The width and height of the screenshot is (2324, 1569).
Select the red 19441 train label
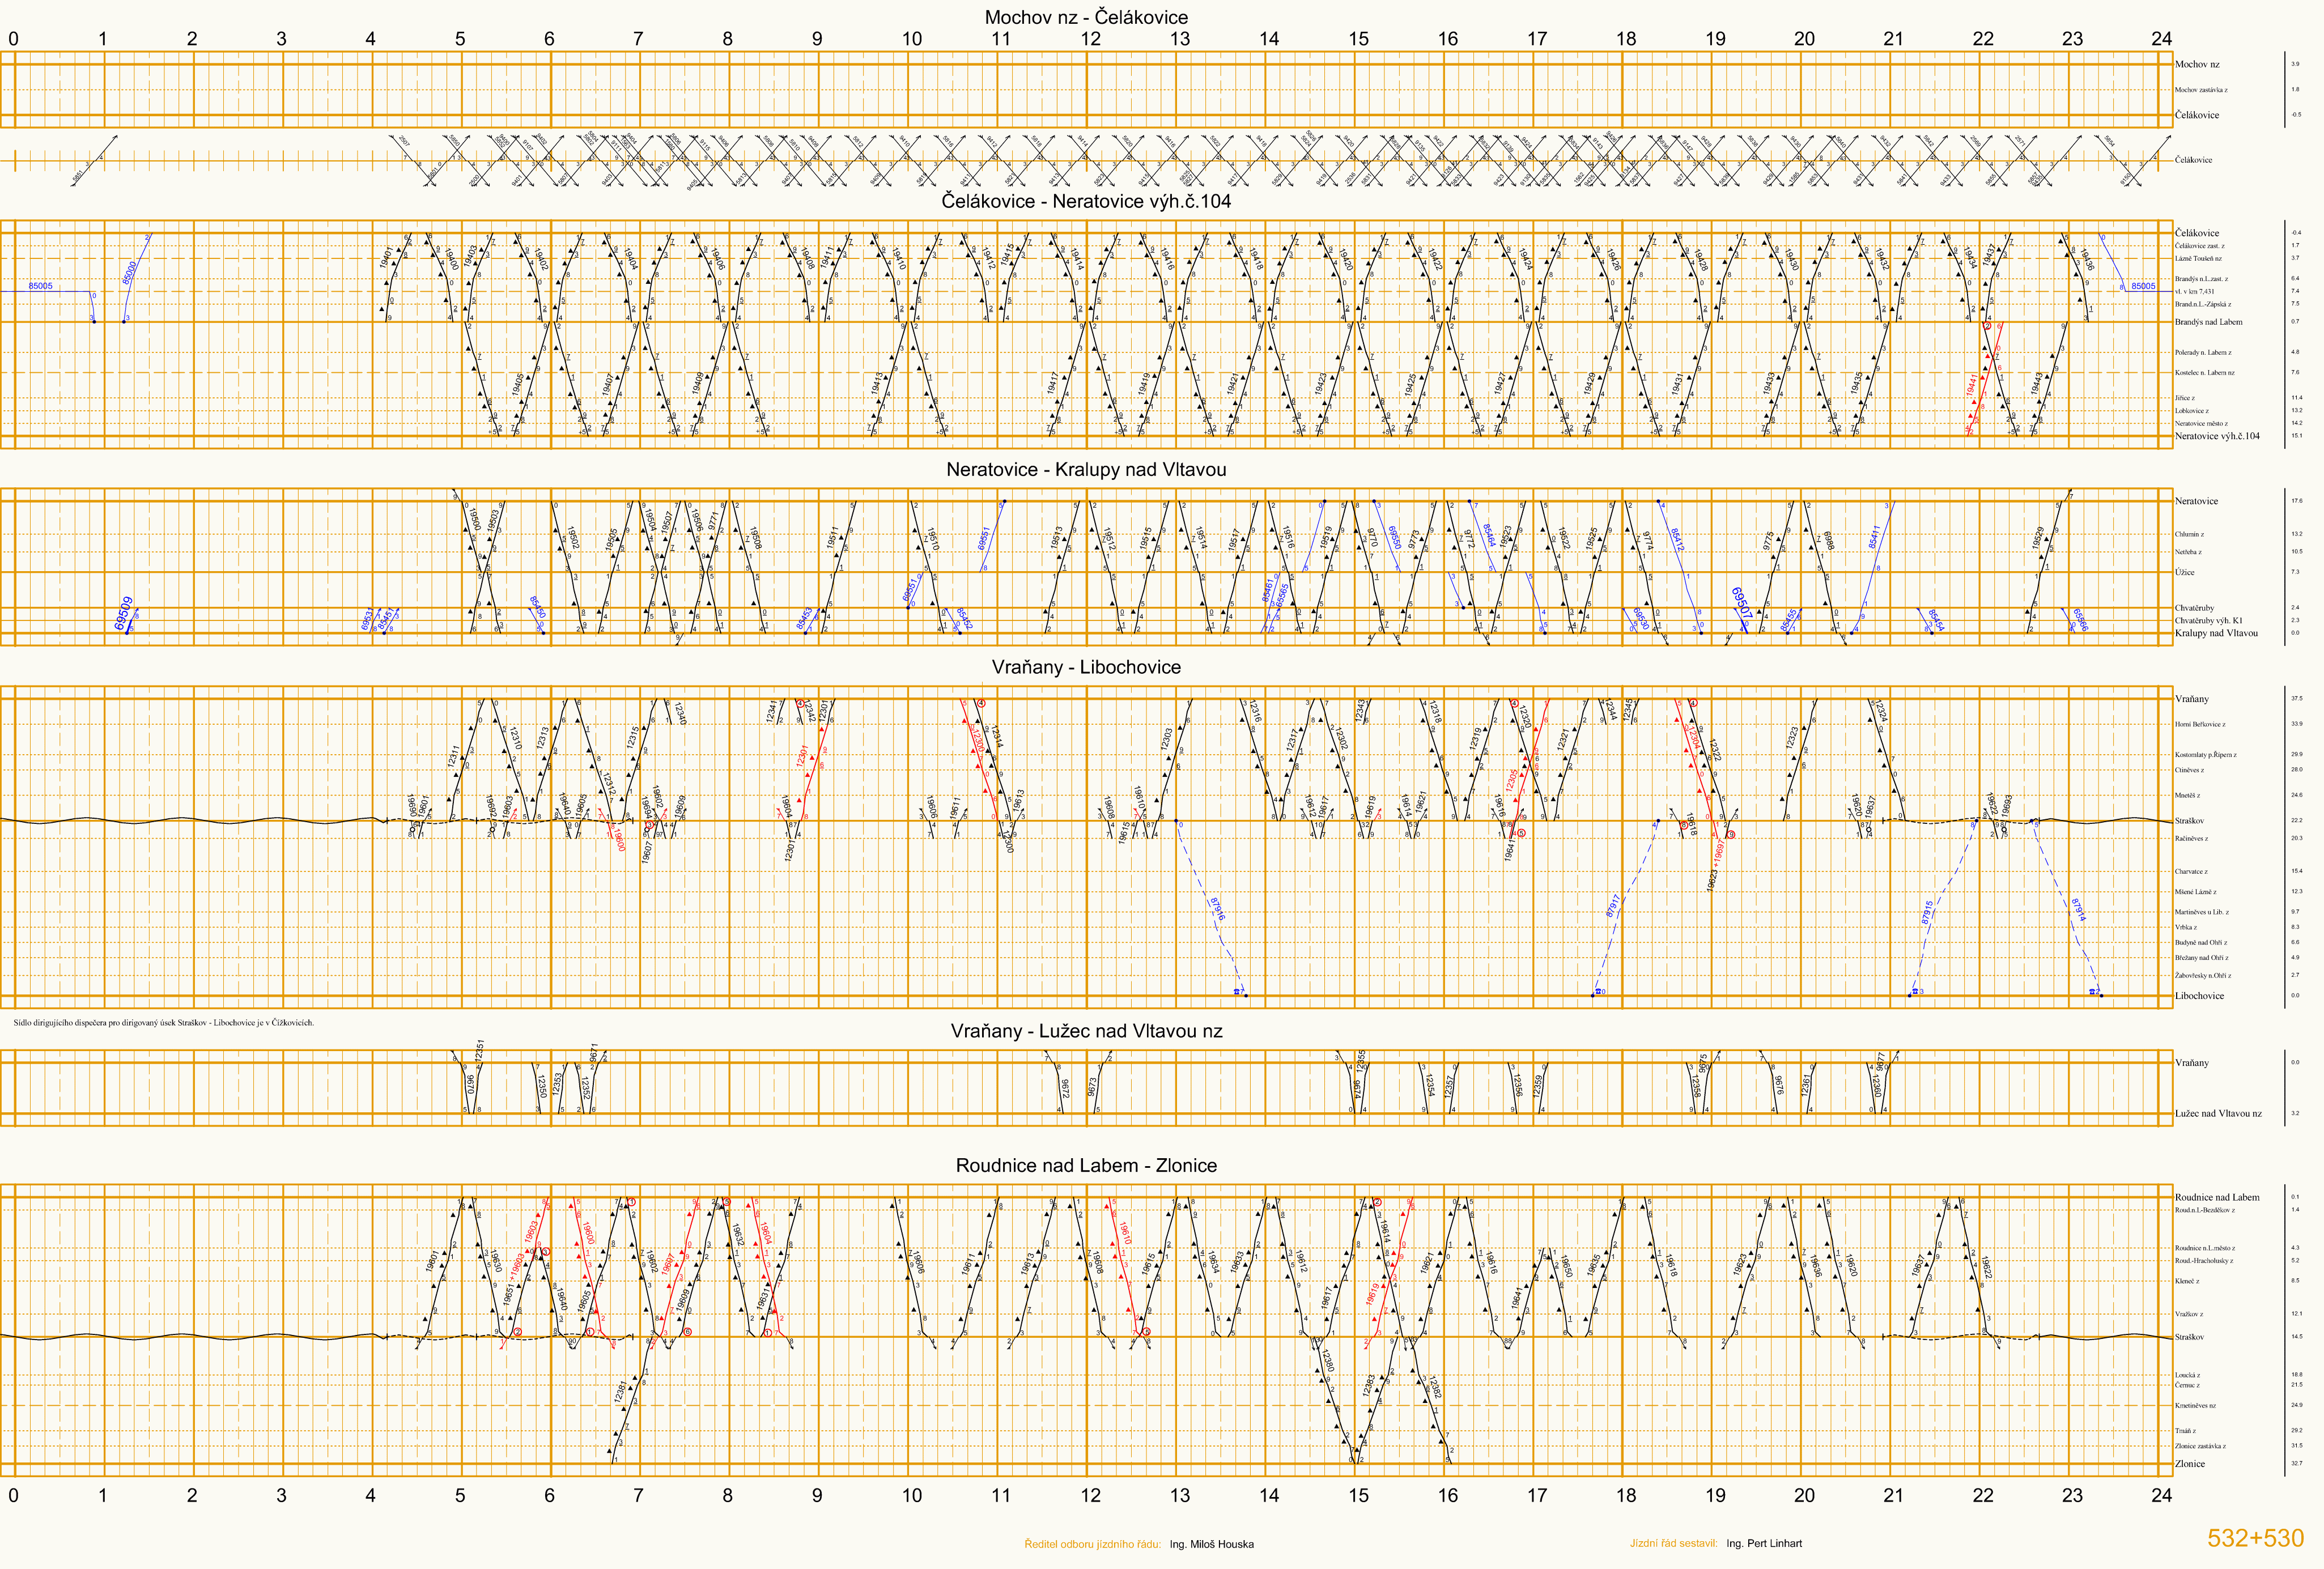click(1972, 385)
